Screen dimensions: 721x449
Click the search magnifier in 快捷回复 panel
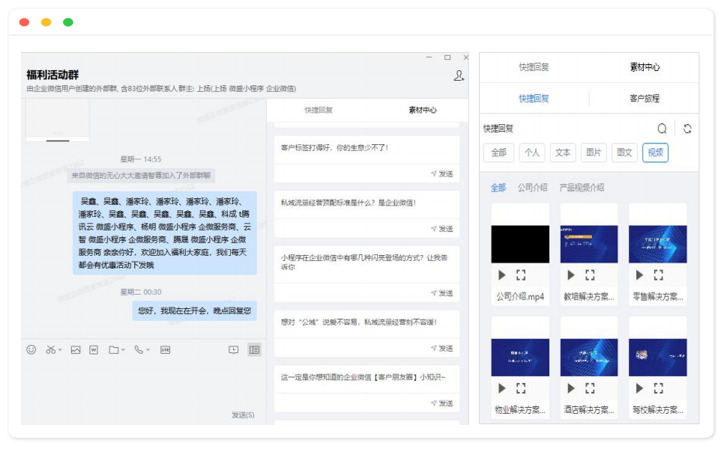(662, 128)
